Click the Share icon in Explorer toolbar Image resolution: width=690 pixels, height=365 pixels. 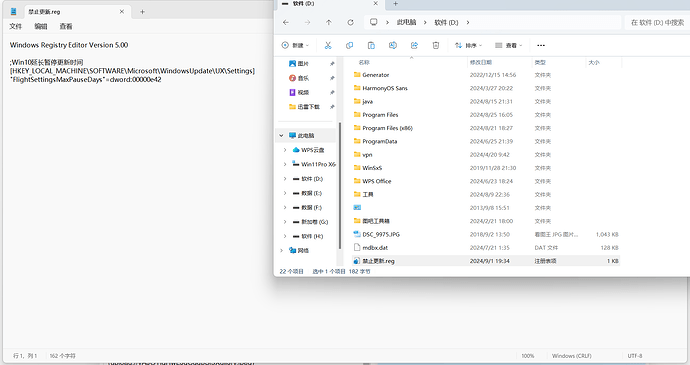414,45
